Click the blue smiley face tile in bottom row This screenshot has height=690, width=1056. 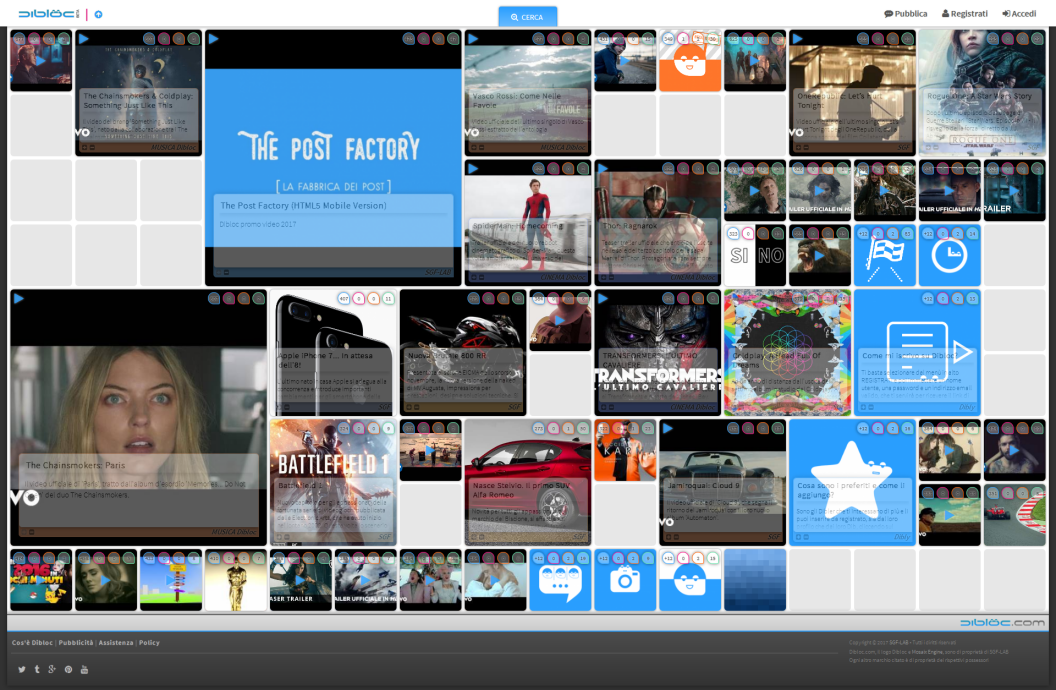click(x=690, y=580)
